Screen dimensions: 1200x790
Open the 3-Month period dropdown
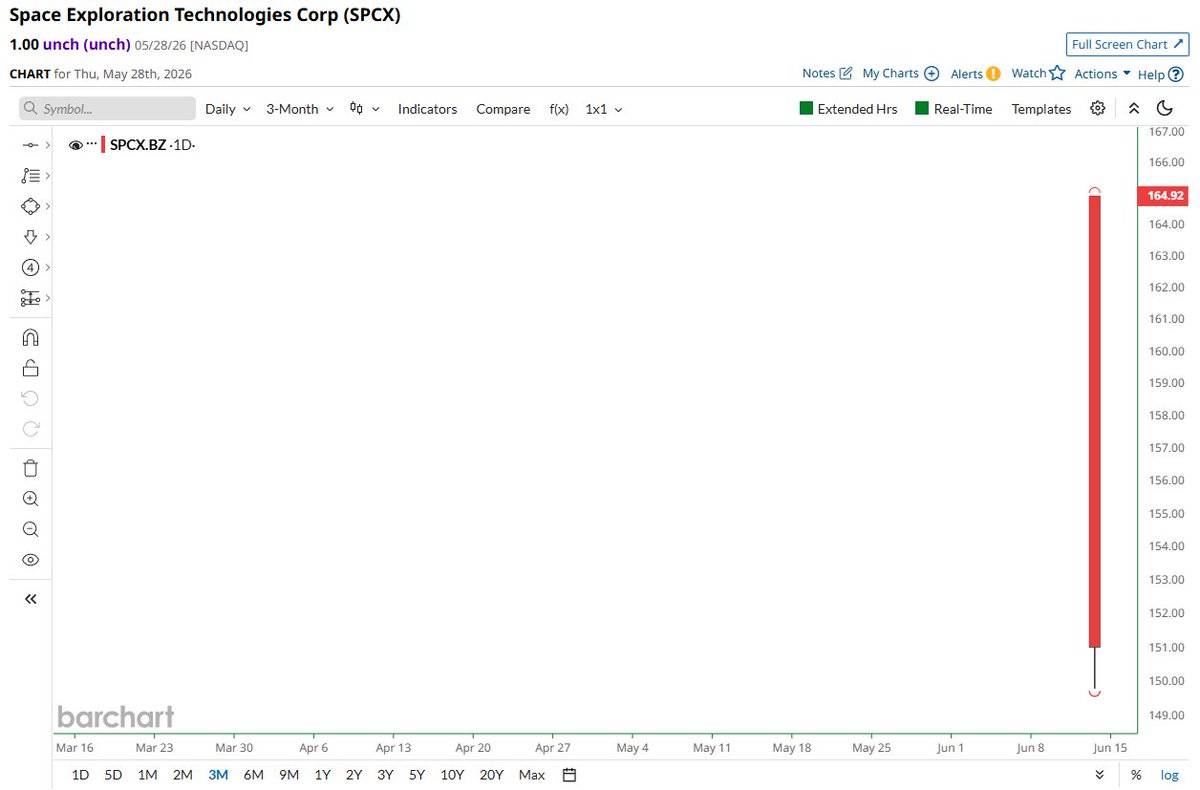coord(299,109)
